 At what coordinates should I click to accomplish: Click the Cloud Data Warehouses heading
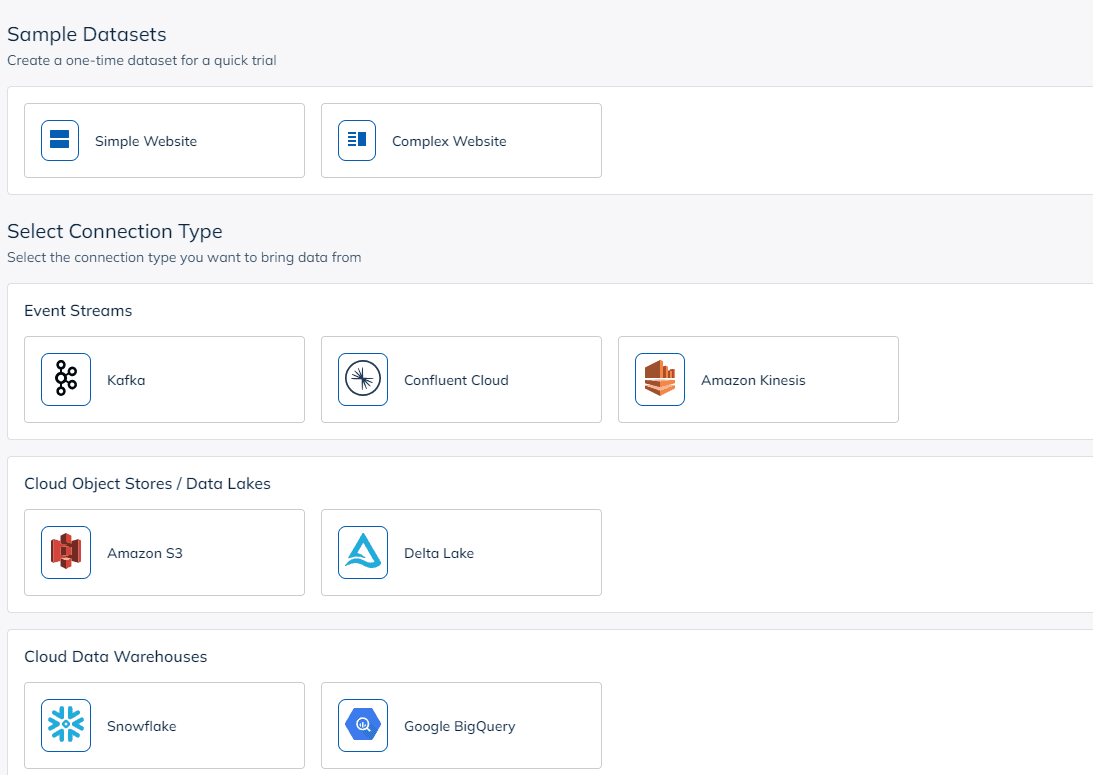pyautogui.click(x=115, y=657)
